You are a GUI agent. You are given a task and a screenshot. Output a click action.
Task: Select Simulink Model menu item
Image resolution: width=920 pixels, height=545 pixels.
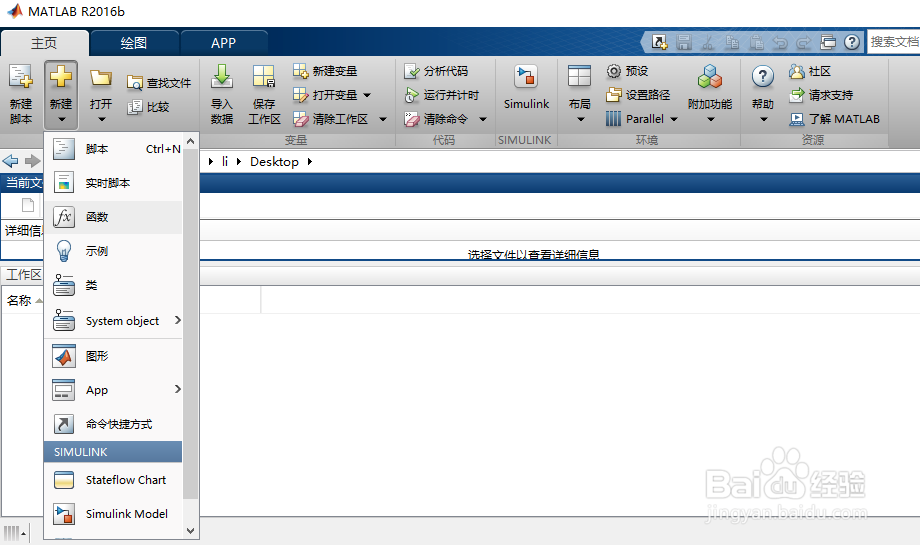[114, 514]
